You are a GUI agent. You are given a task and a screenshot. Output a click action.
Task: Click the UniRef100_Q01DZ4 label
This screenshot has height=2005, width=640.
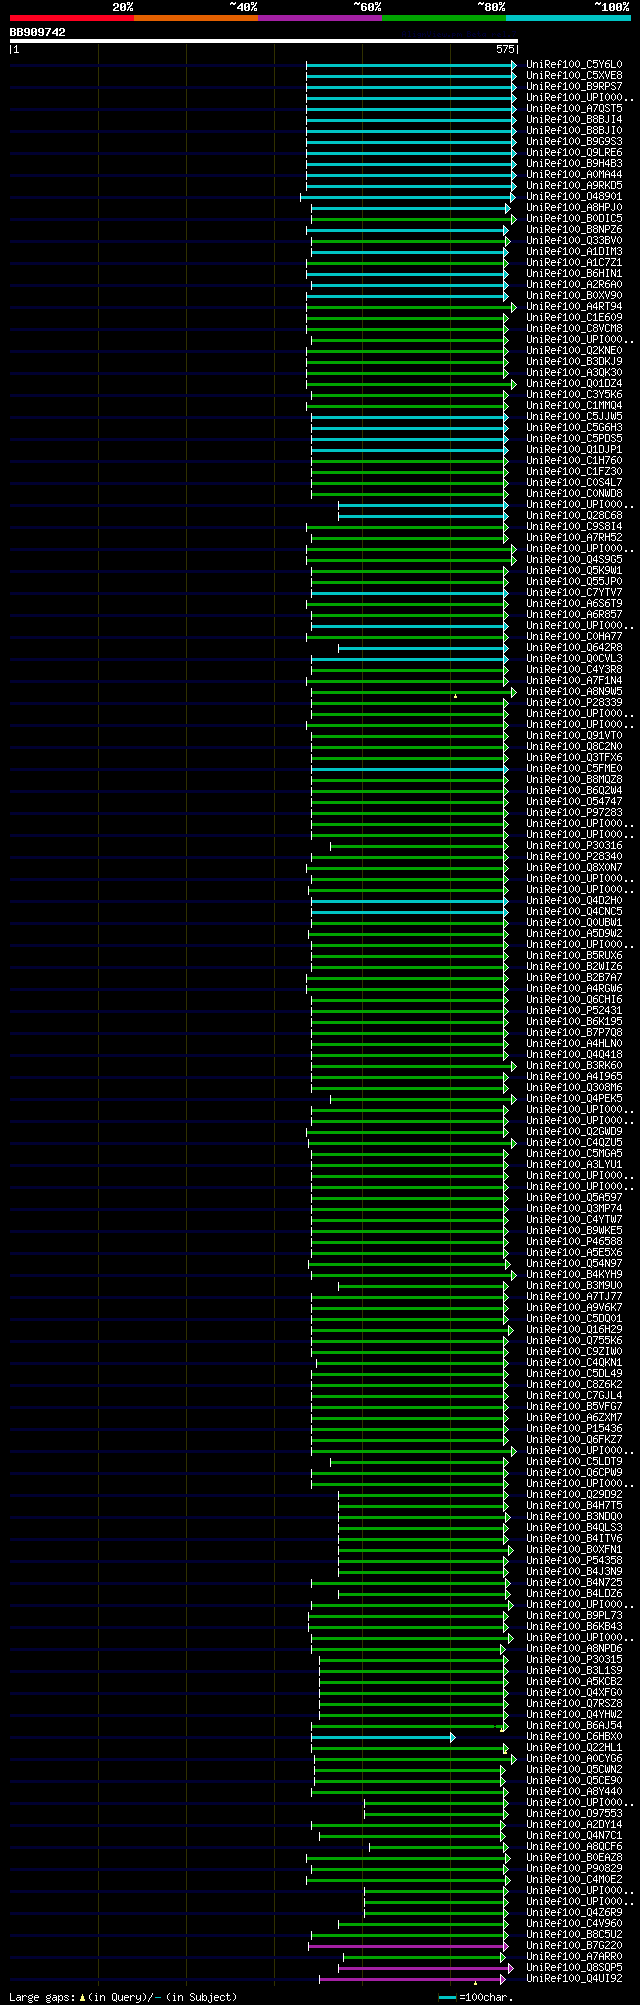point(574,384)
